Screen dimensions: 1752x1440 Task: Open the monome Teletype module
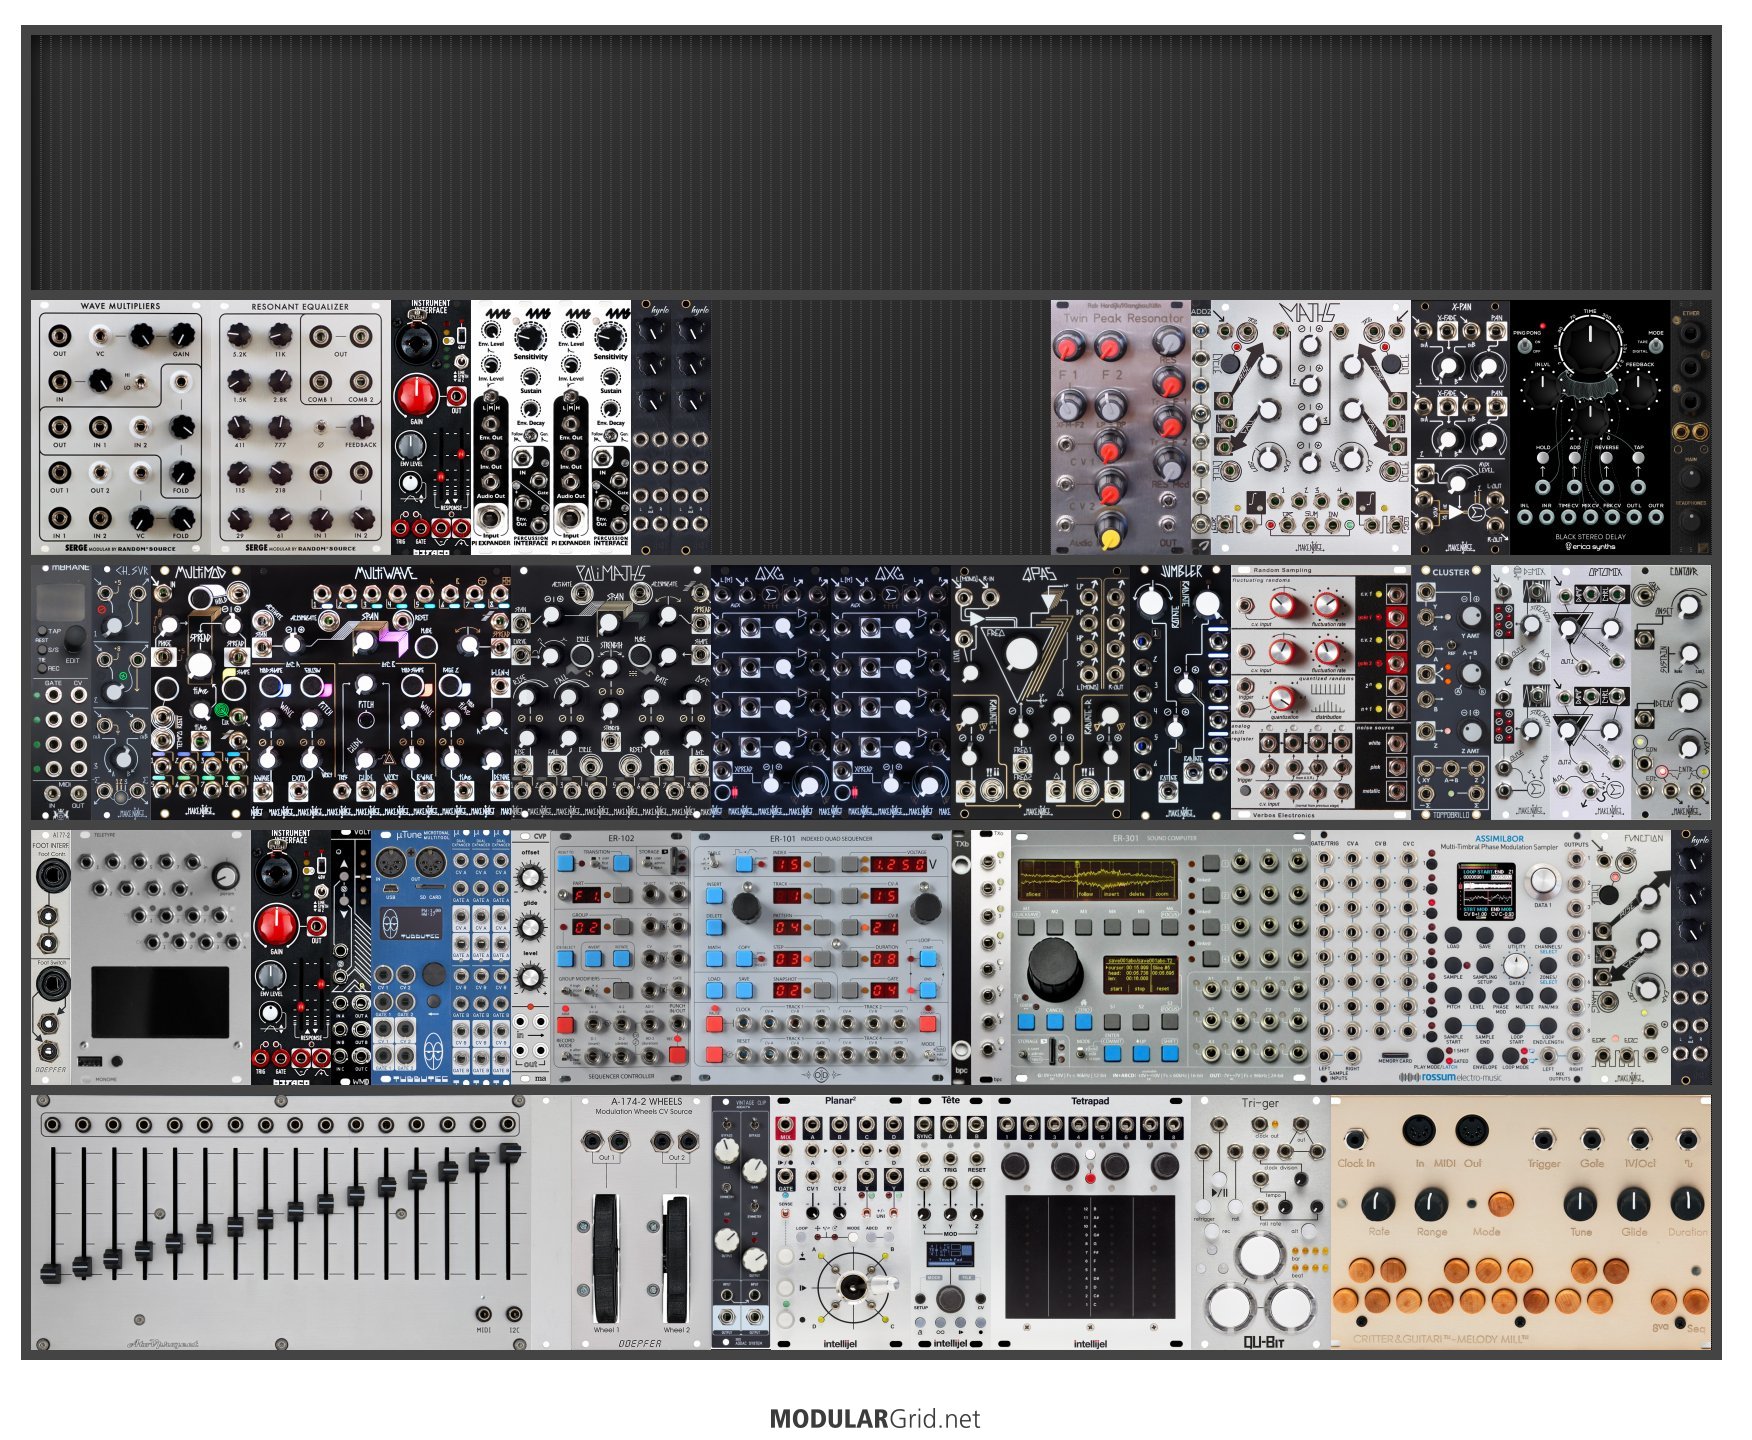pyautogui.click(x=161, y=957)
